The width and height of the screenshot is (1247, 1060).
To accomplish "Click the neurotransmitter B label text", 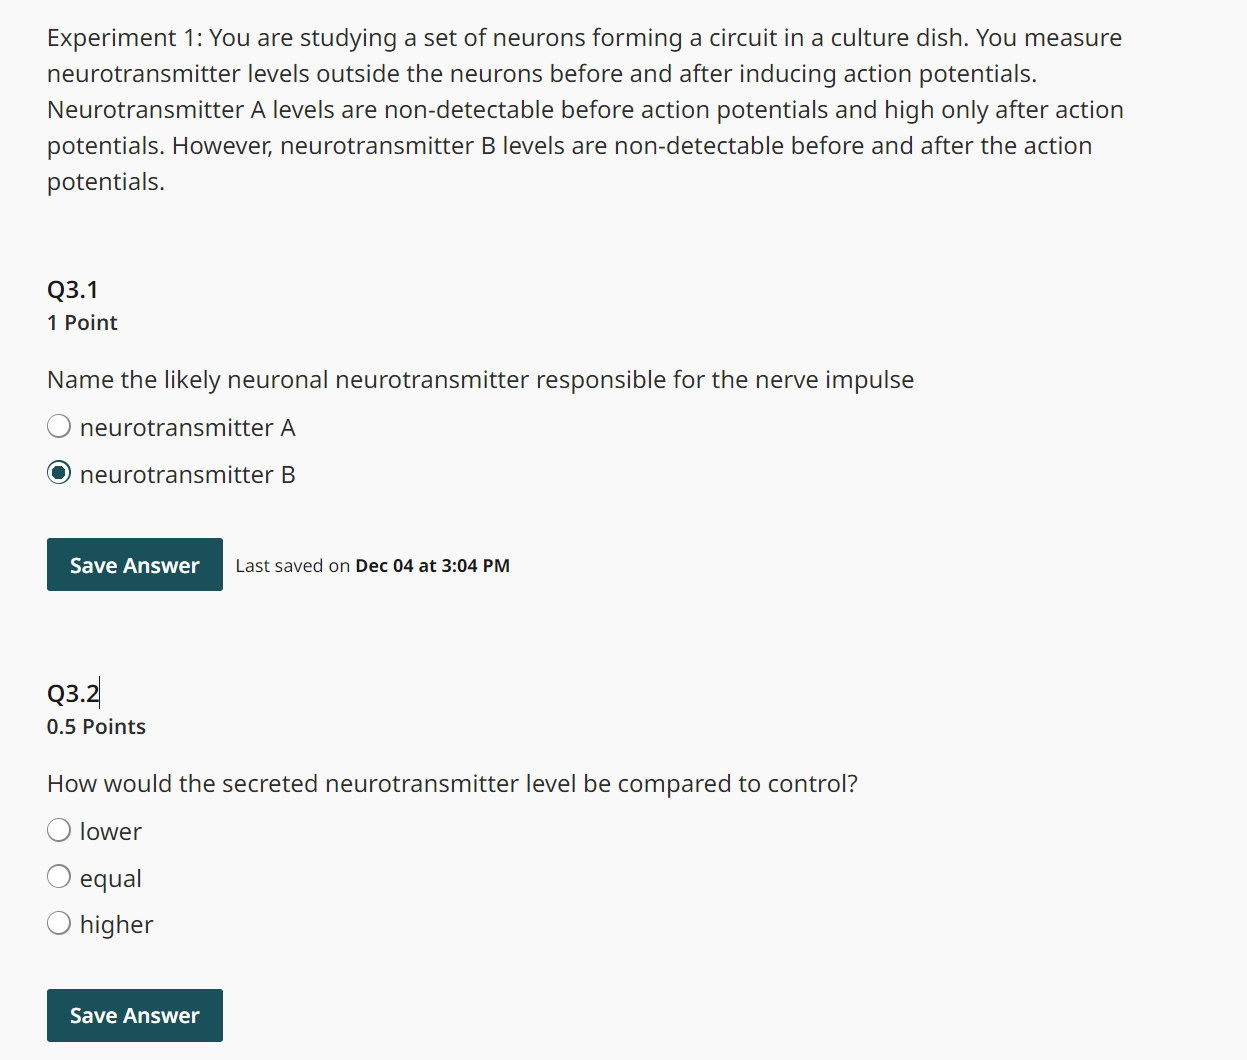I will click(187, 474).
